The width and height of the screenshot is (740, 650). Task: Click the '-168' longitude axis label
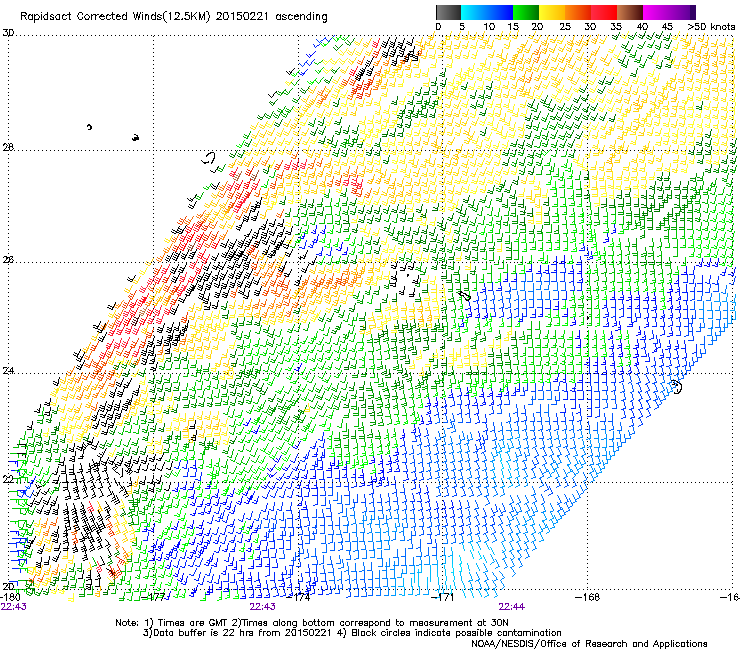click(x=588, y=597)
